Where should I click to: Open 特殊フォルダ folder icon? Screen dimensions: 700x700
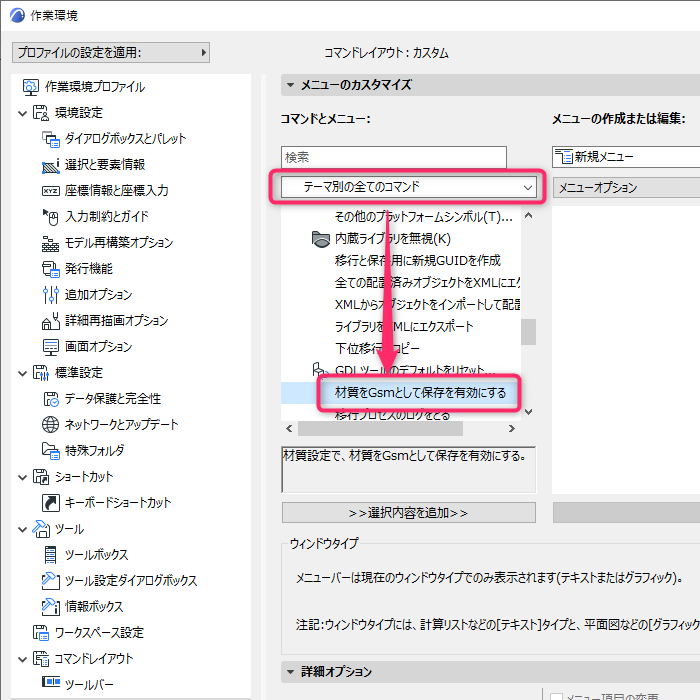coord(50,451)
